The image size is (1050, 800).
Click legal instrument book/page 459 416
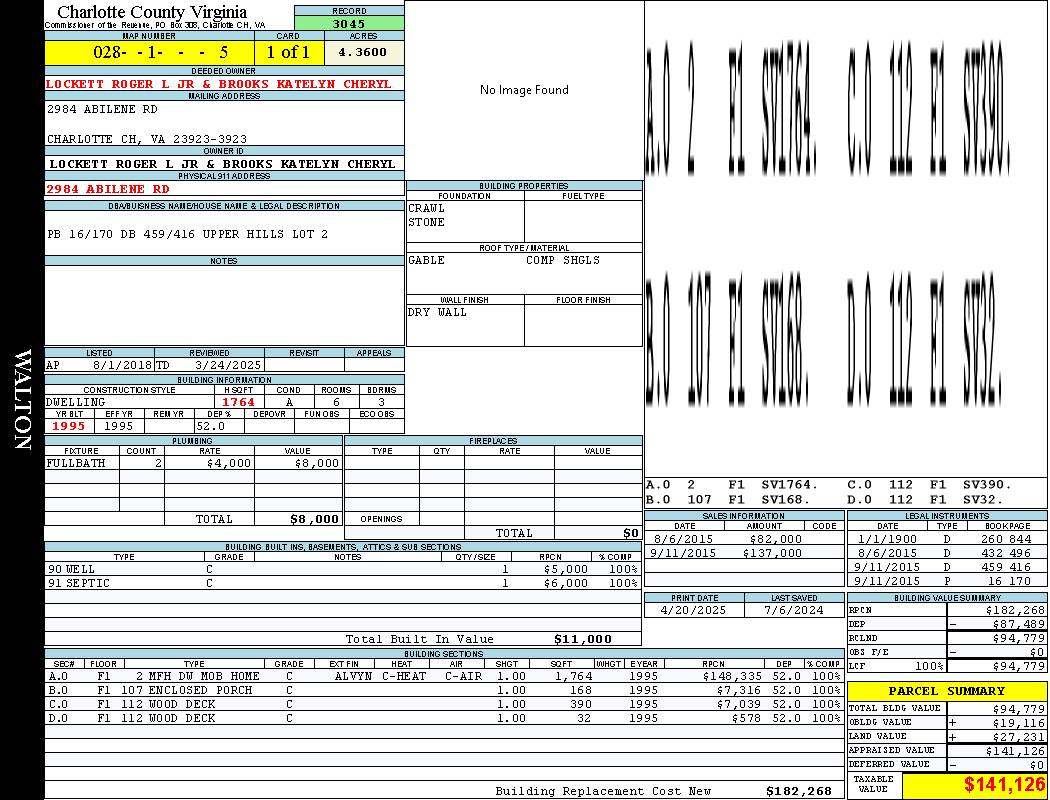[1006, 567]
